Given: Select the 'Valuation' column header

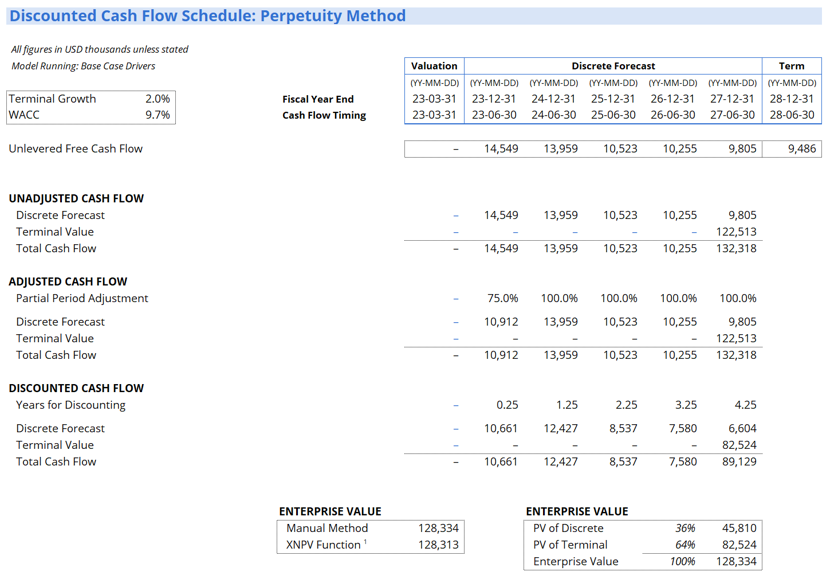Looking at the screenshot, I should [x=434, y=66].
